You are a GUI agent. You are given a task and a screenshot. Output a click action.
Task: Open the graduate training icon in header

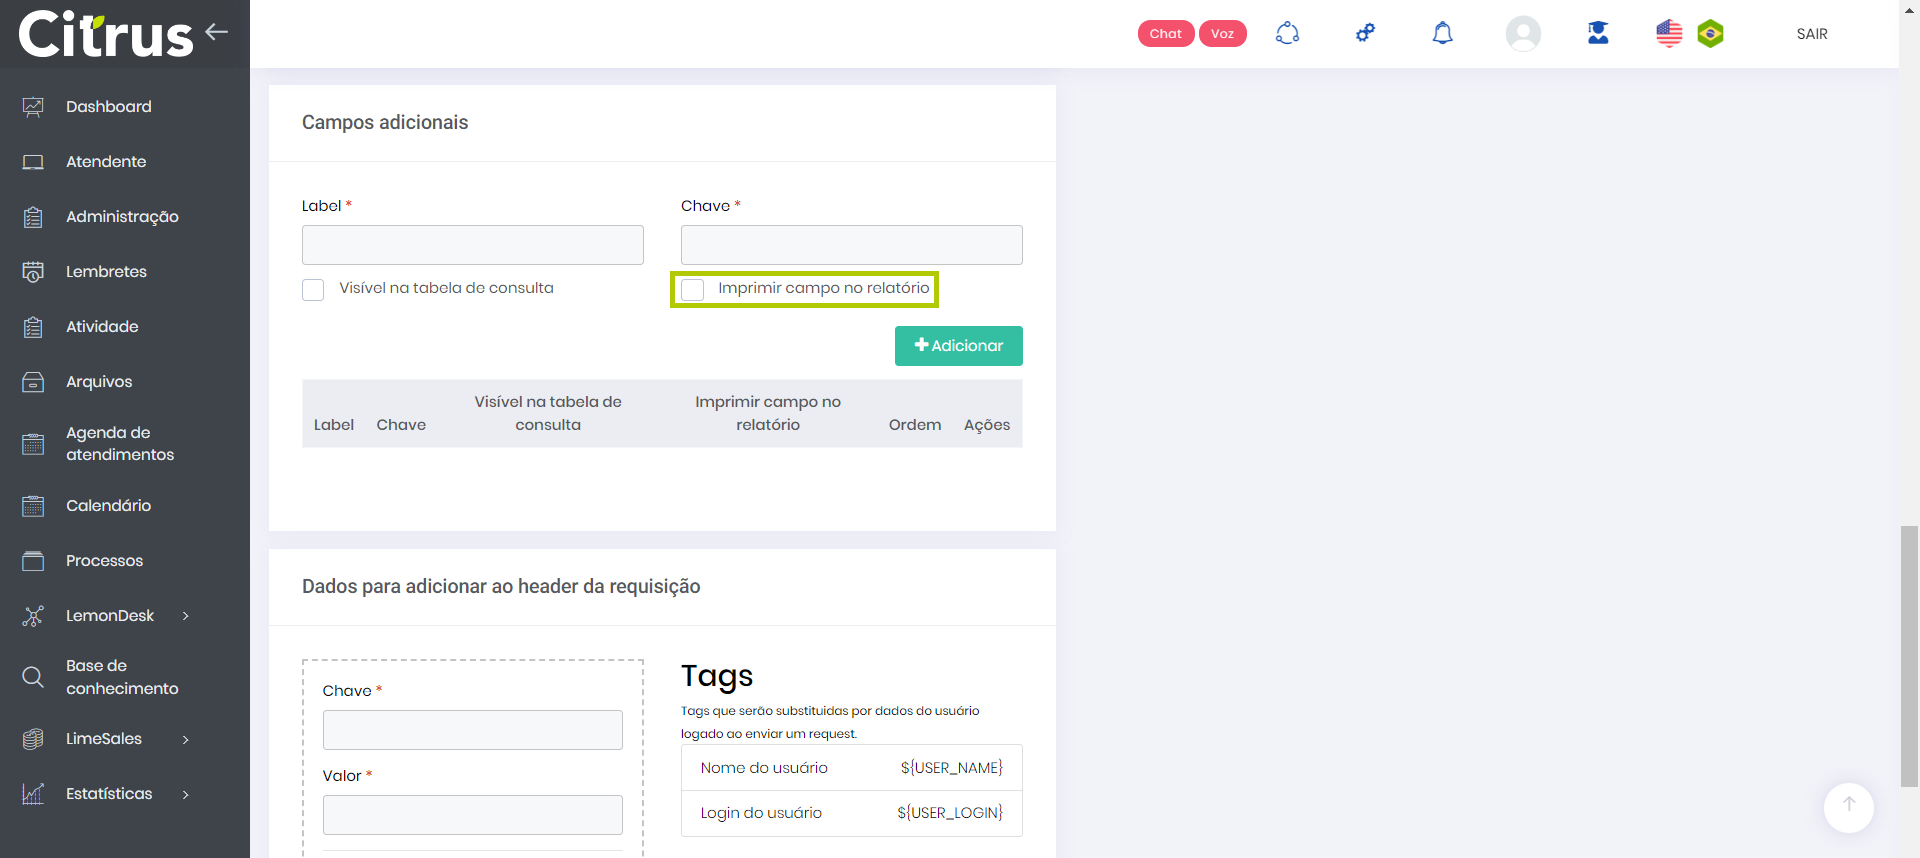(1598, 34)
